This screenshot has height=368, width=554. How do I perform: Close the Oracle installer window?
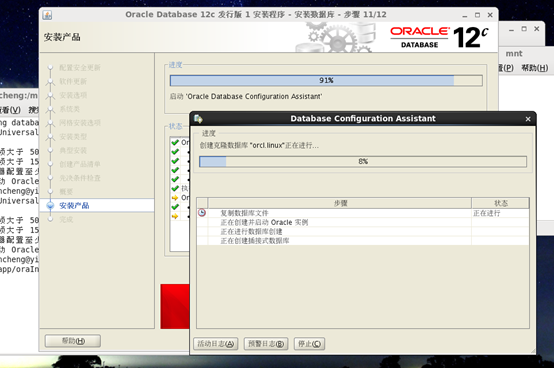pos(490,15)
